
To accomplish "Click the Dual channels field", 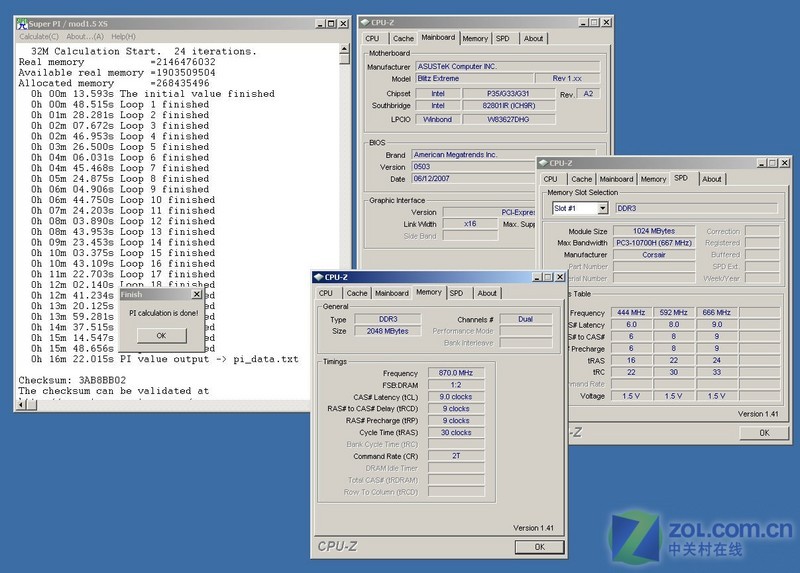I will coord(526,319).
